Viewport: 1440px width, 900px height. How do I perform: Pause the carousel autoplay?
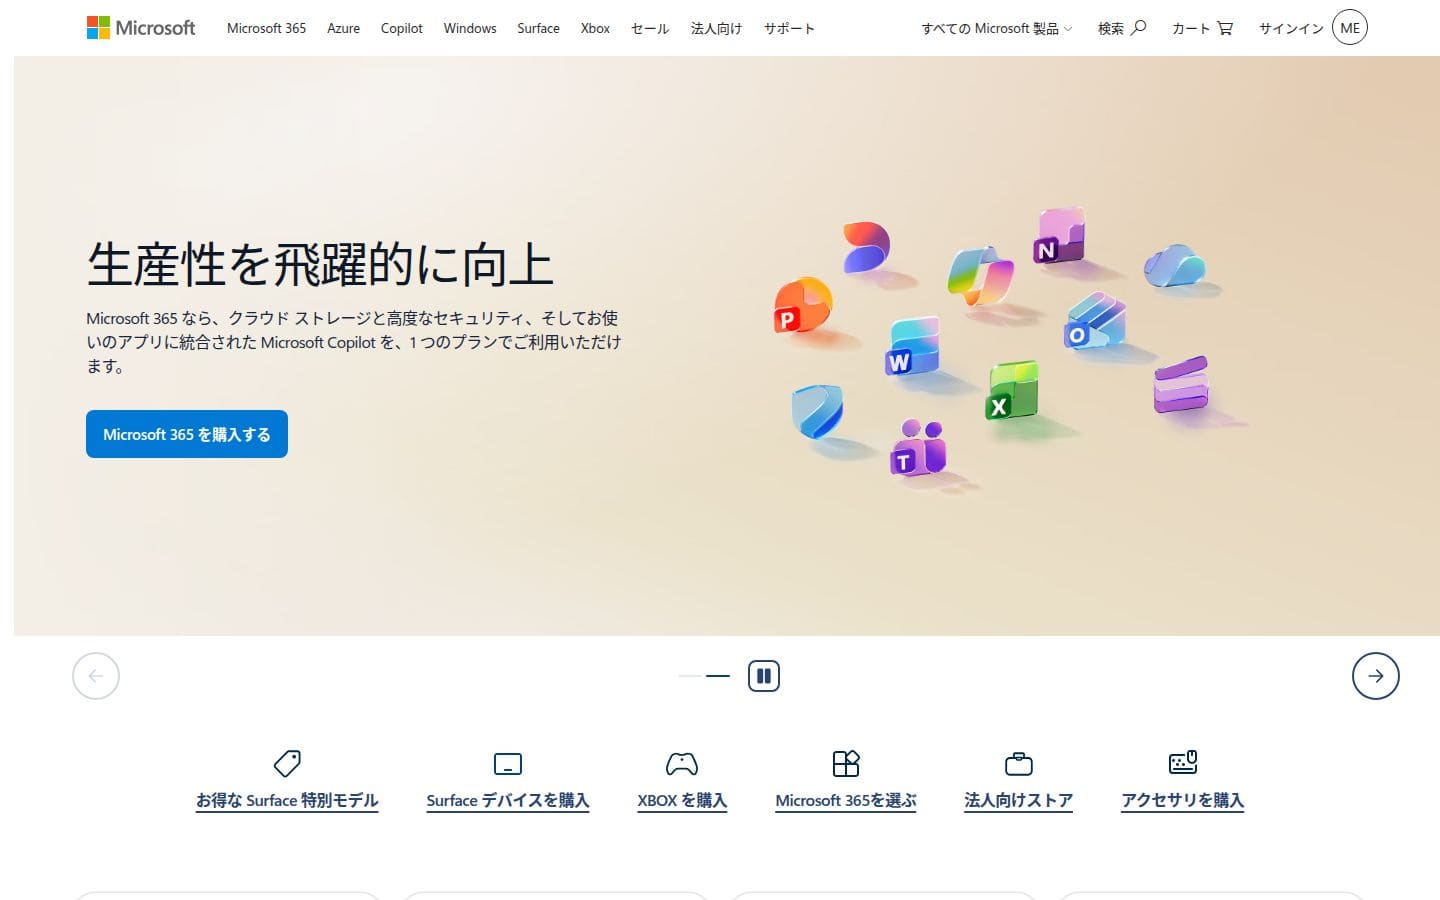[764, 676]
